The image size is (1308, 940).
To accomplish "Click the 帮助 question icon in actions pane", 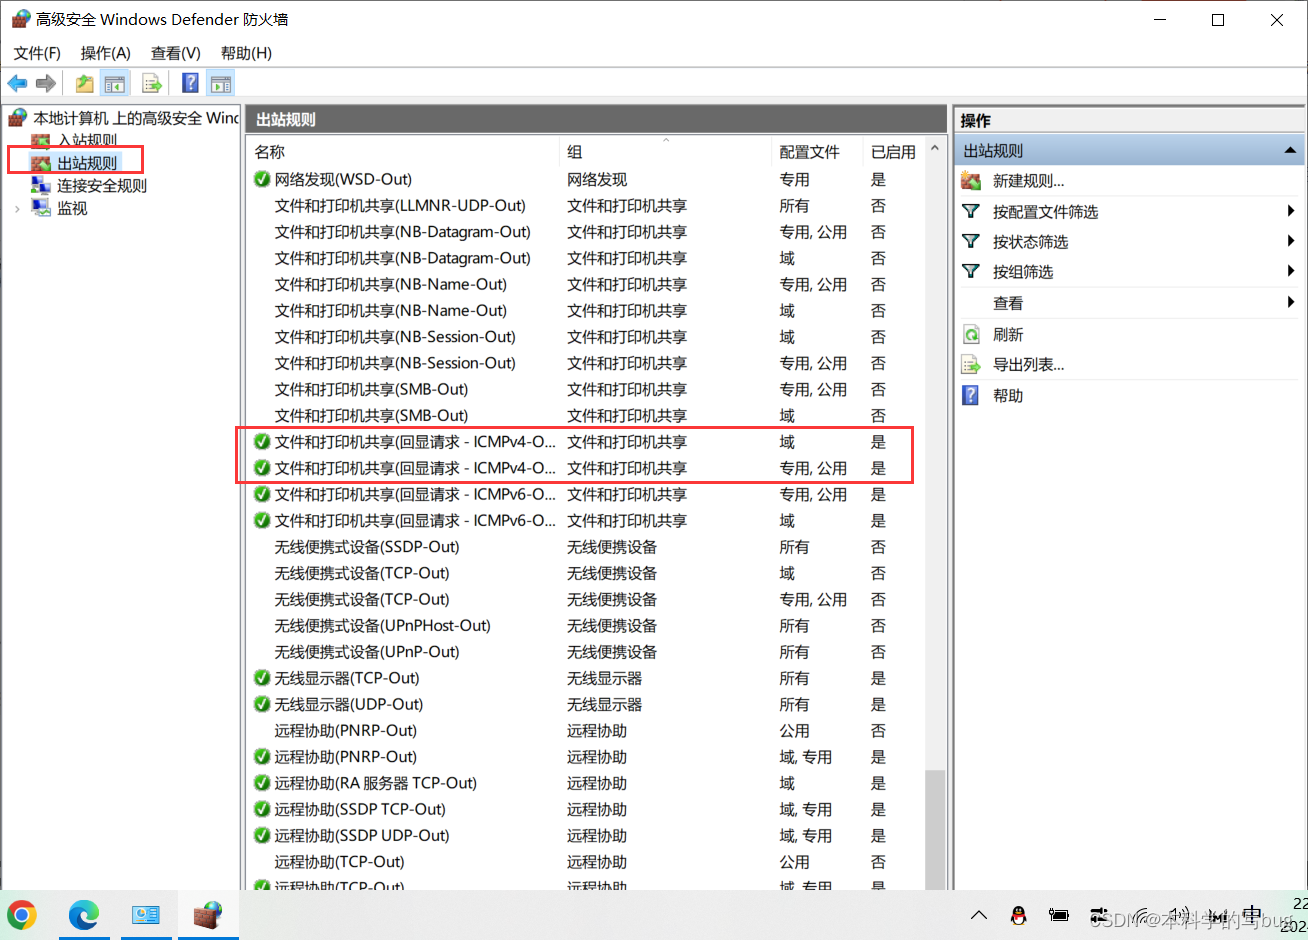I will click(x=971, y=396).
